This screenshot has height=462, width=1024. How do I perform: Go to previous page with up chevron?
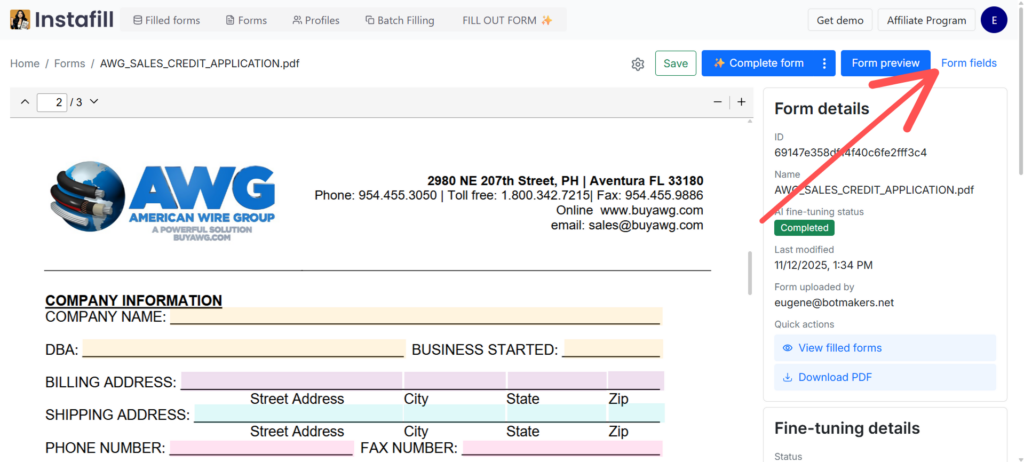coord(25,102)
